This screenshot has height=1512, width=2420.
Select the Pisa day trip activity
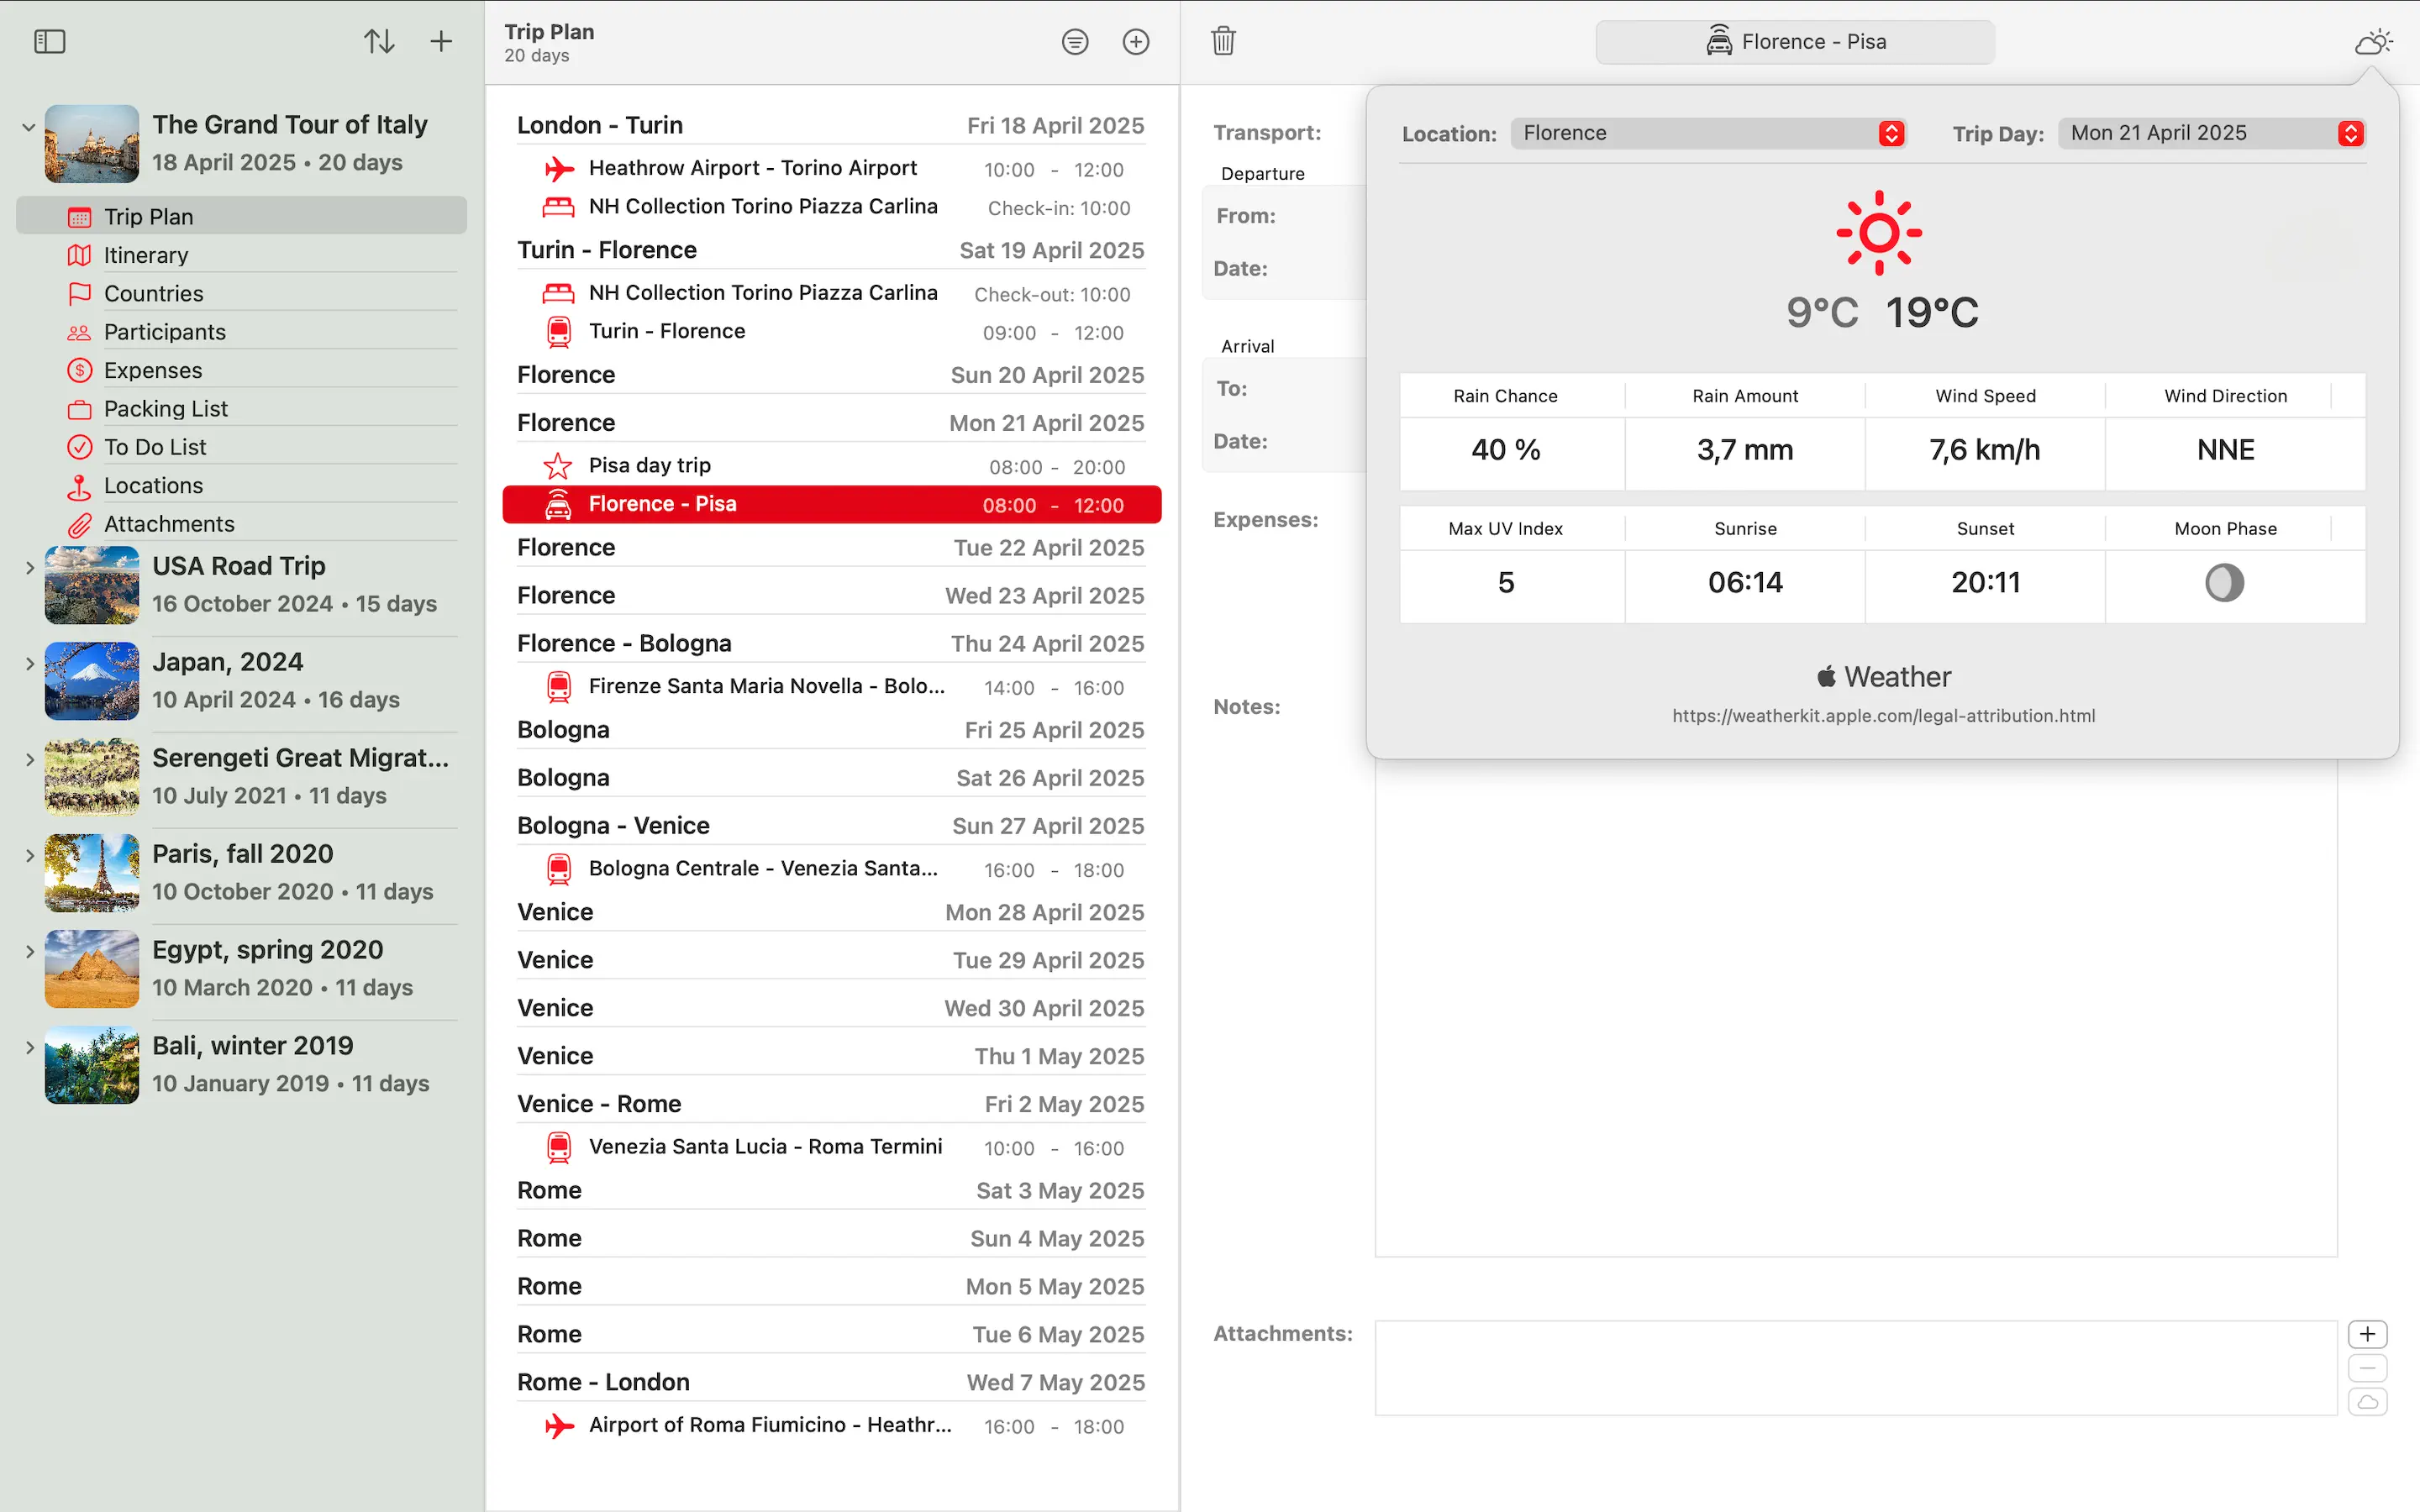click(x=649, y=465)
